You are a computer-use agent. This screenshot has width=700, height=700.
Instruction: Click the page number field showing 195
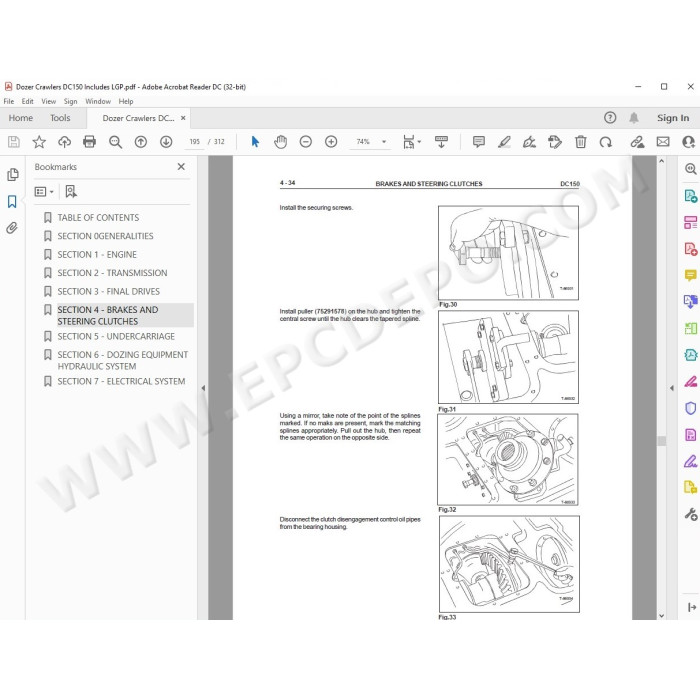click(x=194, y=142)
